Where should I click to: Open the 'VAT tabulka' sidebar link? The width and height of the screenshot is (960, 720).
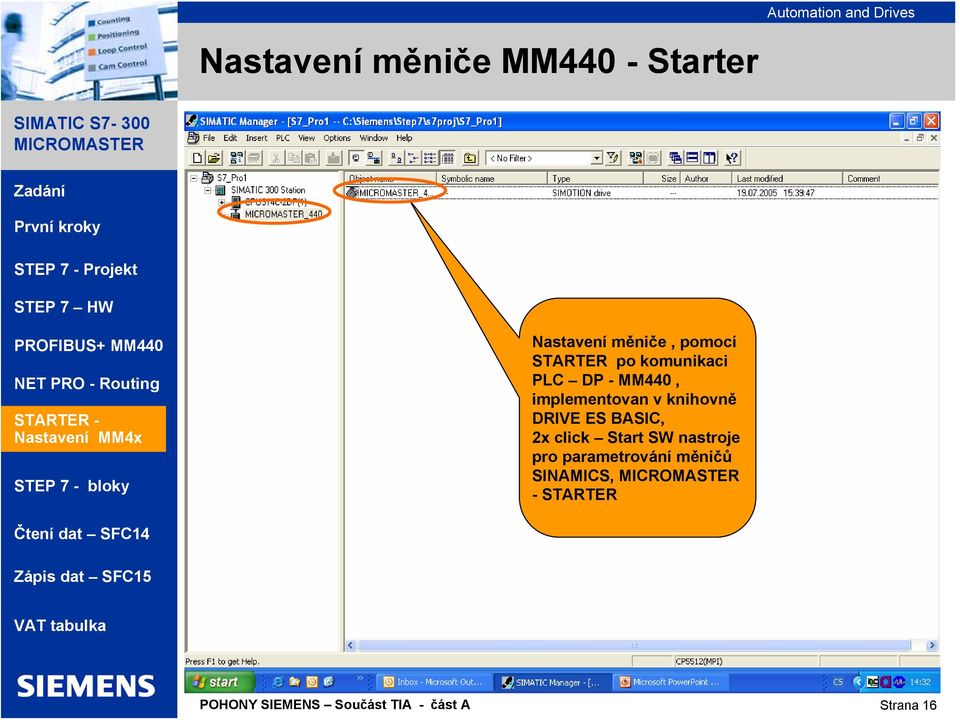(x=60, y=626)
